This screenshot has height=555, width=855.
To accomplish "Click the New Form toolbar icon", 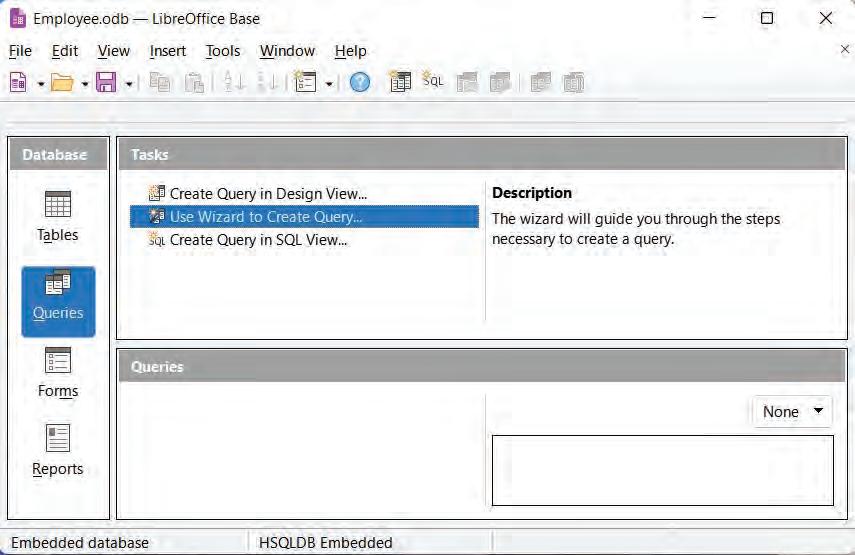I will [305, 83].
